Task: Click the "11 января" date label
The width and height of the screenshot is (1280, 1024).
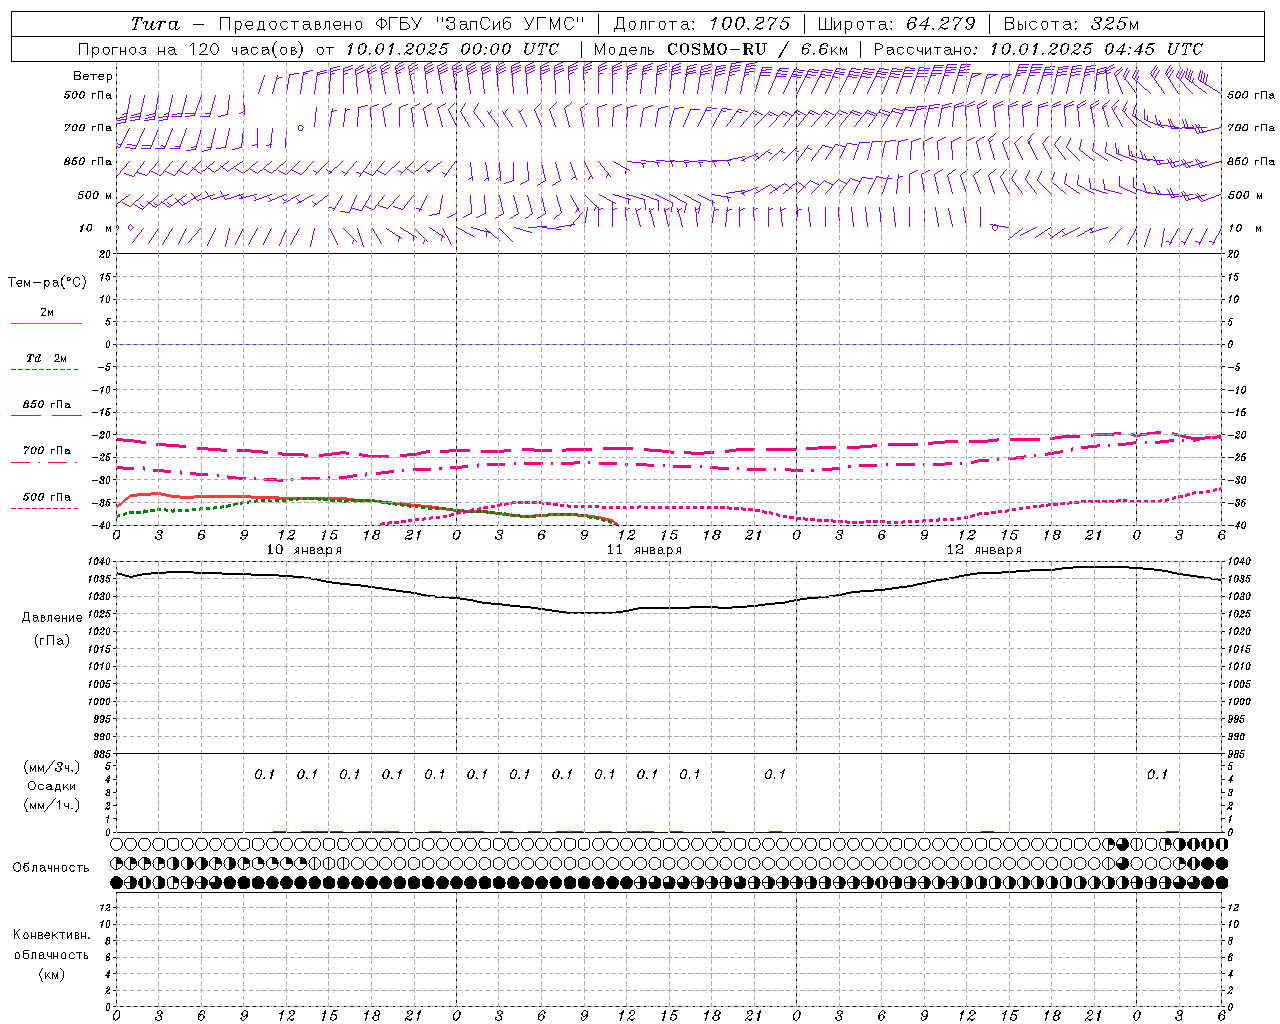Action: click(x=644, y=550)
